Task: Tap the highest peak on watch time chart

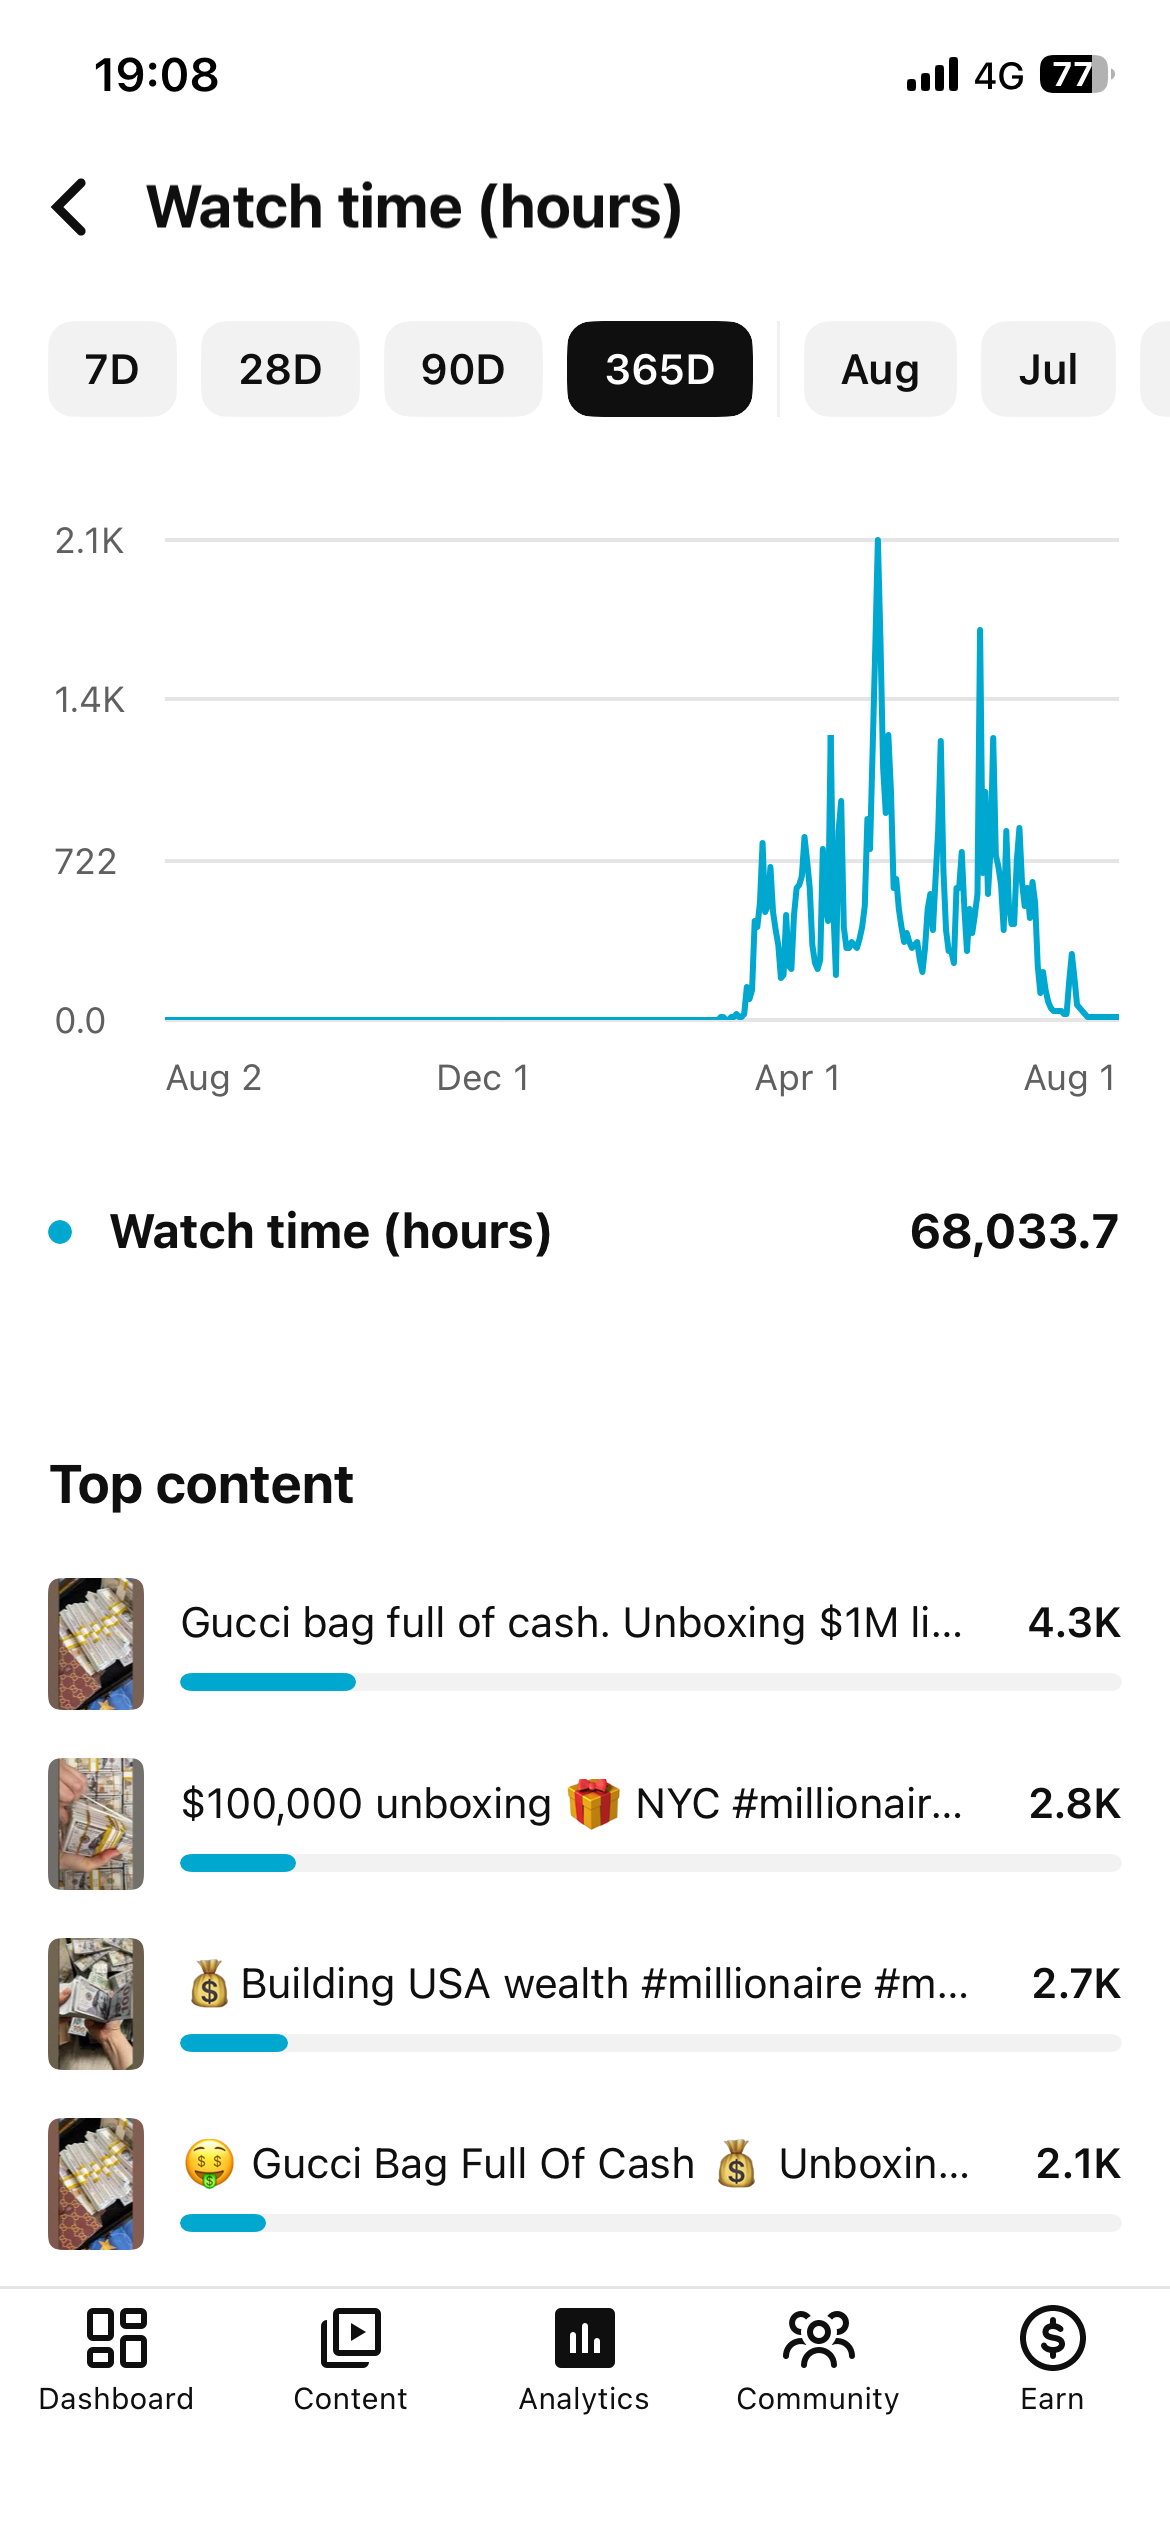Action: tap(878, 541)
